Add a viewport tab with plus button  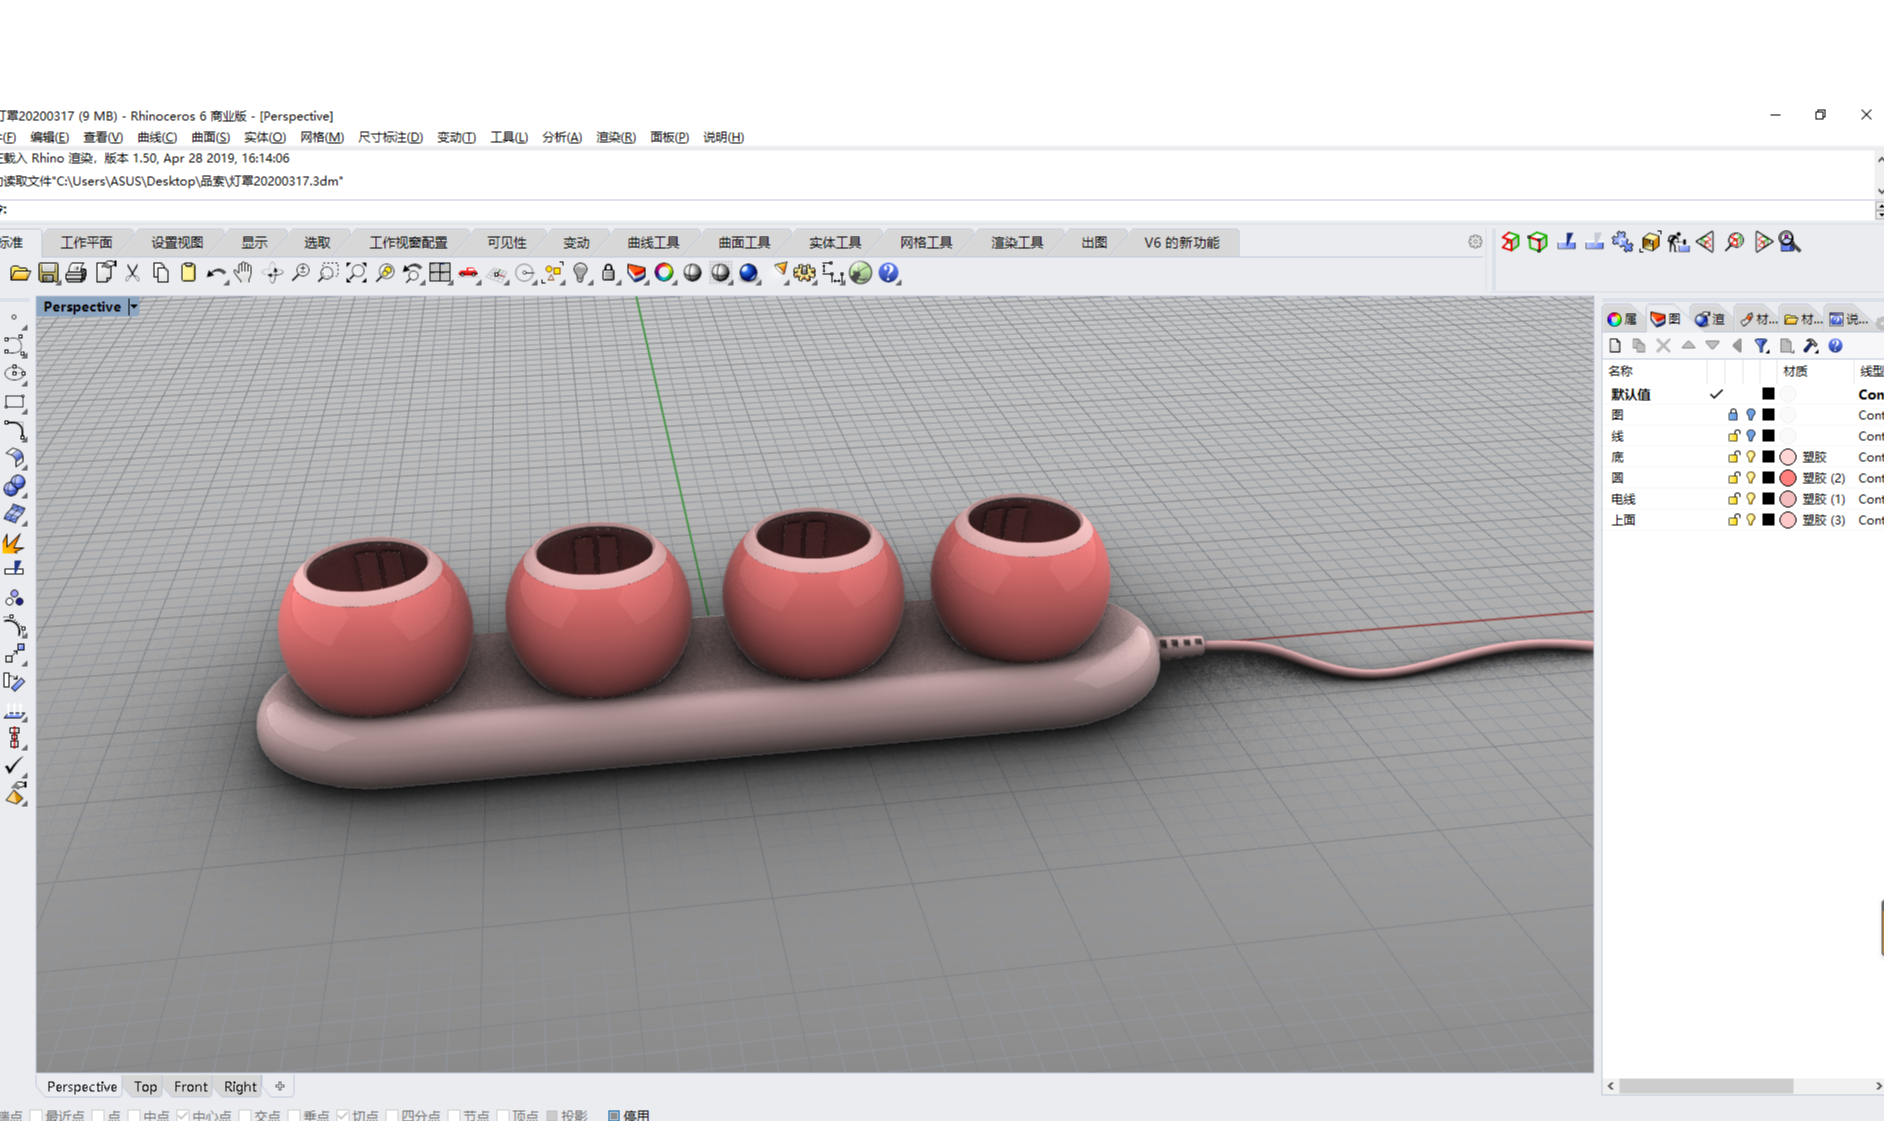(x=280, y=1087)
